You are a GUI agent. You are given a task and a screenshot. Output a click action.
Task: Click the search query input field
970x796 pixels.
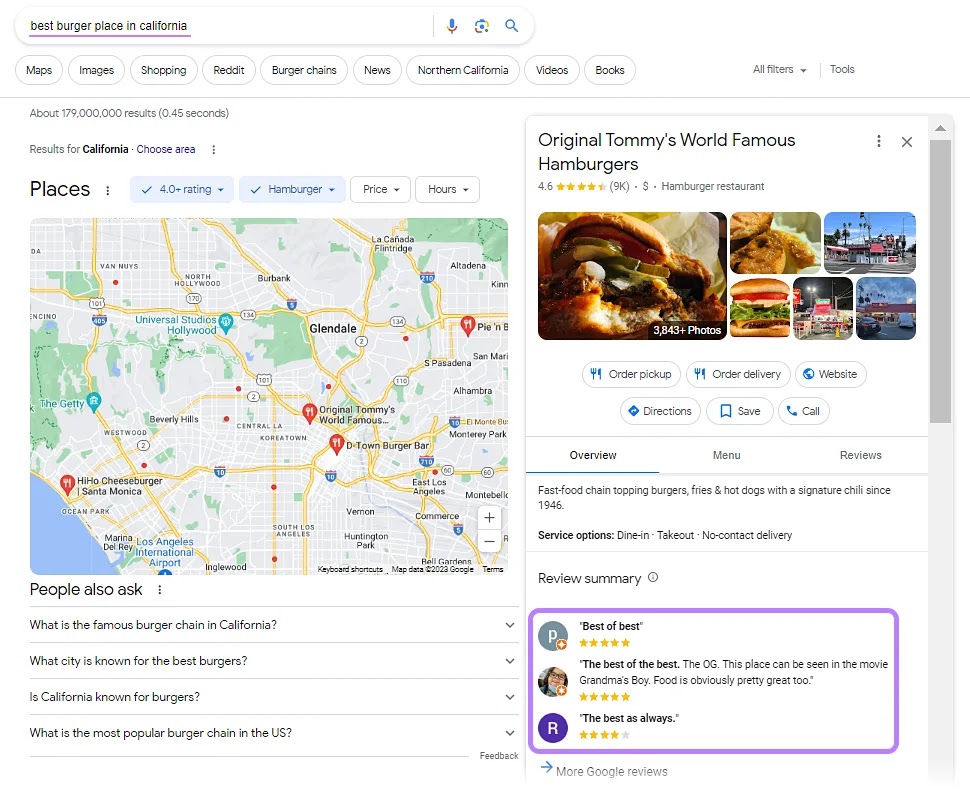point(229,26)
